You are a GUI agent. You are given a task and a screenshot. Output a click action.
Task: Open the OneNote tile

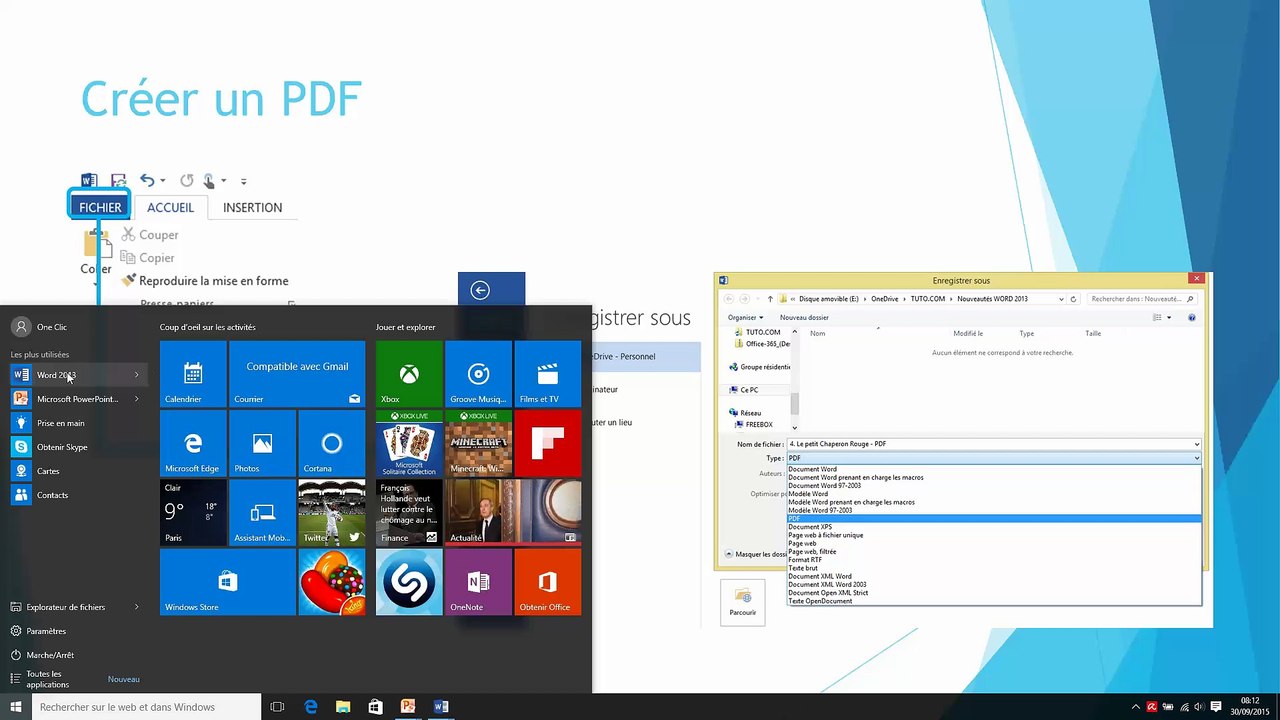478,582
